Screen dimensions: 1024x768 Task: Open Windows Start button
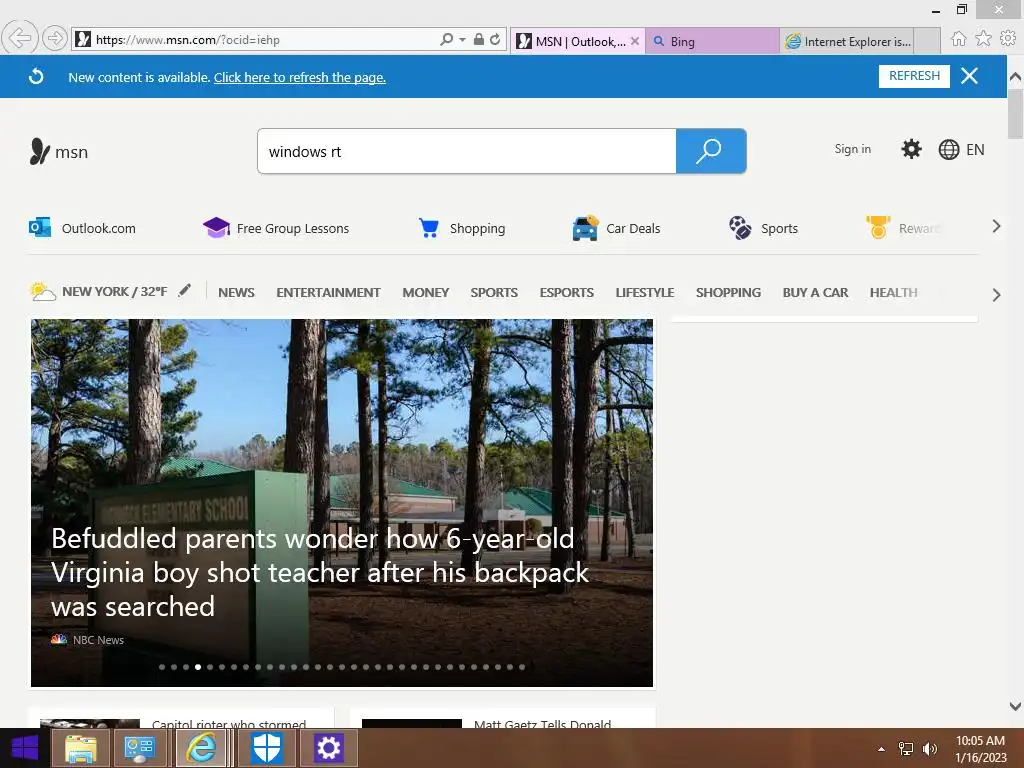pos(24,748)
